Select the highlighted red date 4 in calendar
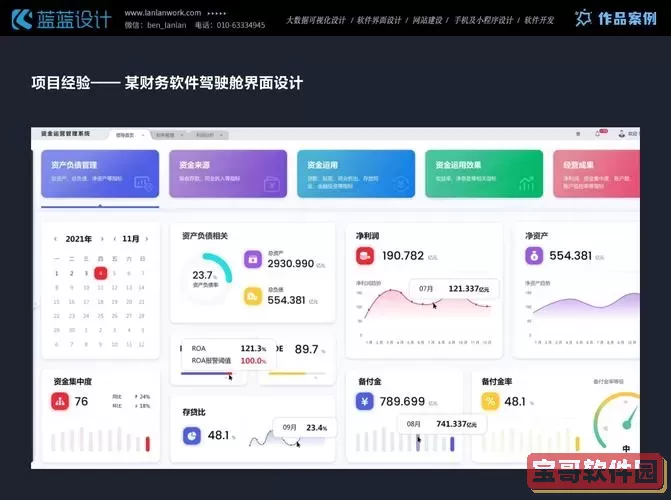This screenshot has width=671, height=500. coord(101,273)
